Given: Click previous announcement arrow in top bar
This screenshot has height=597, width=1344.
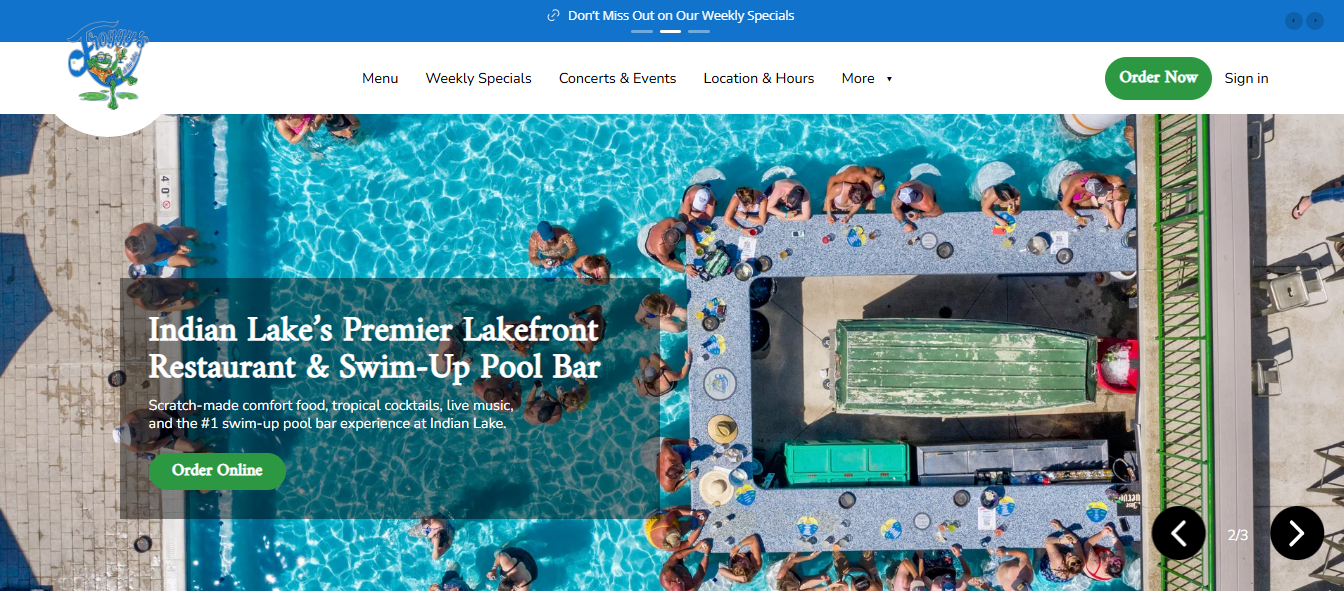Looking at the screenshot, I should click(x=1293, y=20).
